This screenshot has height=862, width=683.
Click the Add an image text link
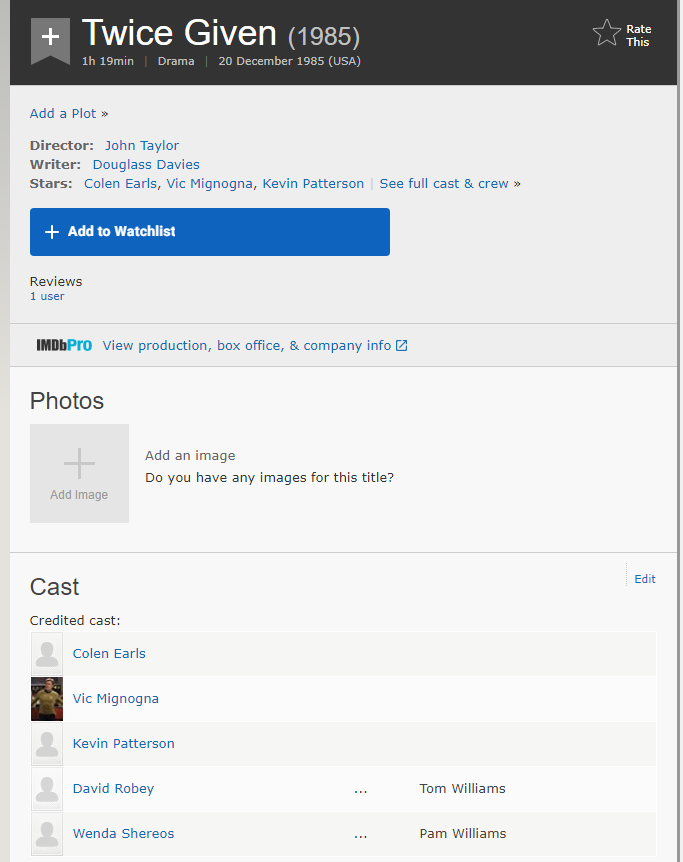pyautogui.click(x=190, y=456)
